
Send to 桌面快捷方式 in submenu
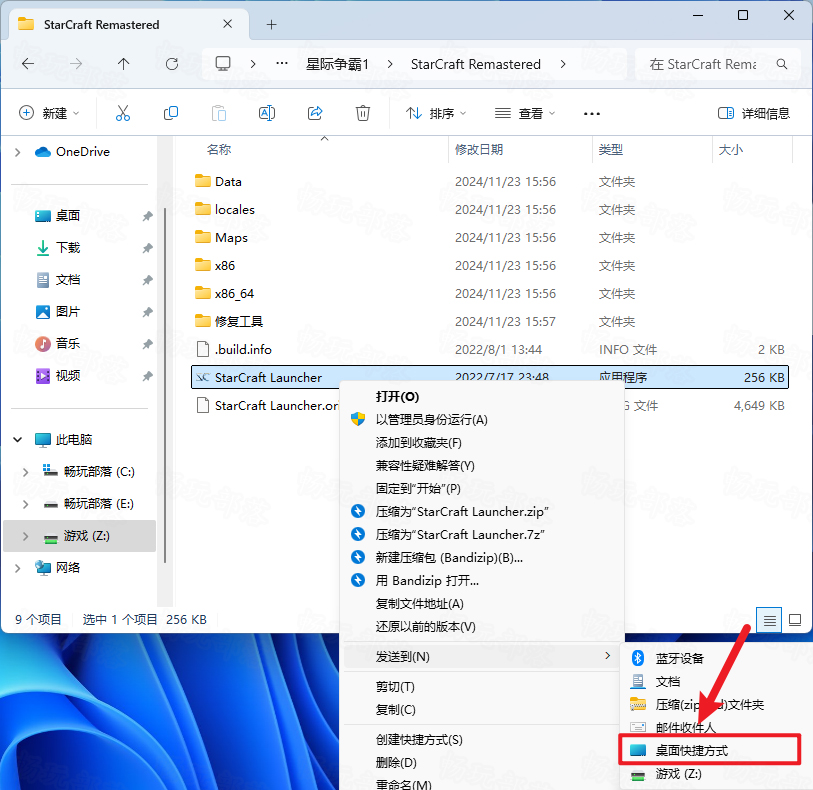710,751
